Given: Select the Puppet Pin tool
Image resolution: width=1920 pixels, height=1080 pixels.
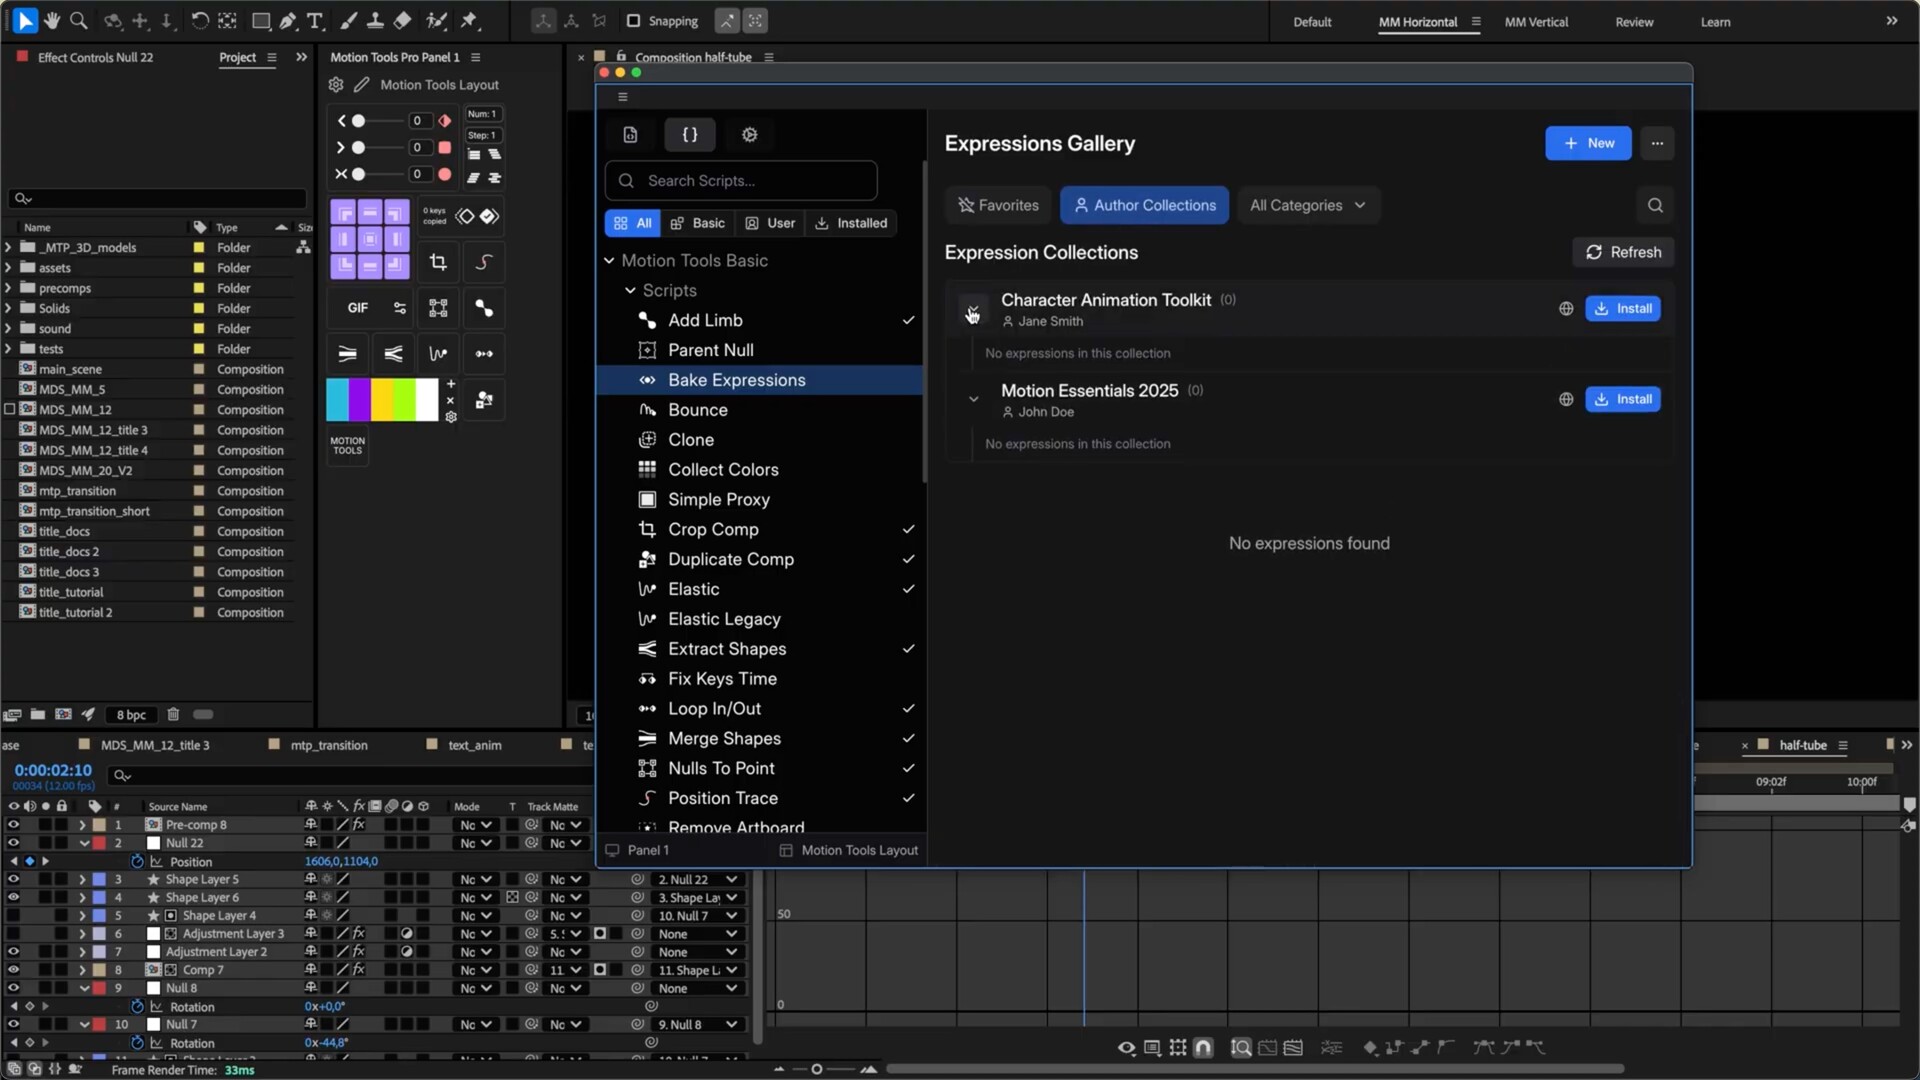Looking at the screenshot, I should coord(469,20).
